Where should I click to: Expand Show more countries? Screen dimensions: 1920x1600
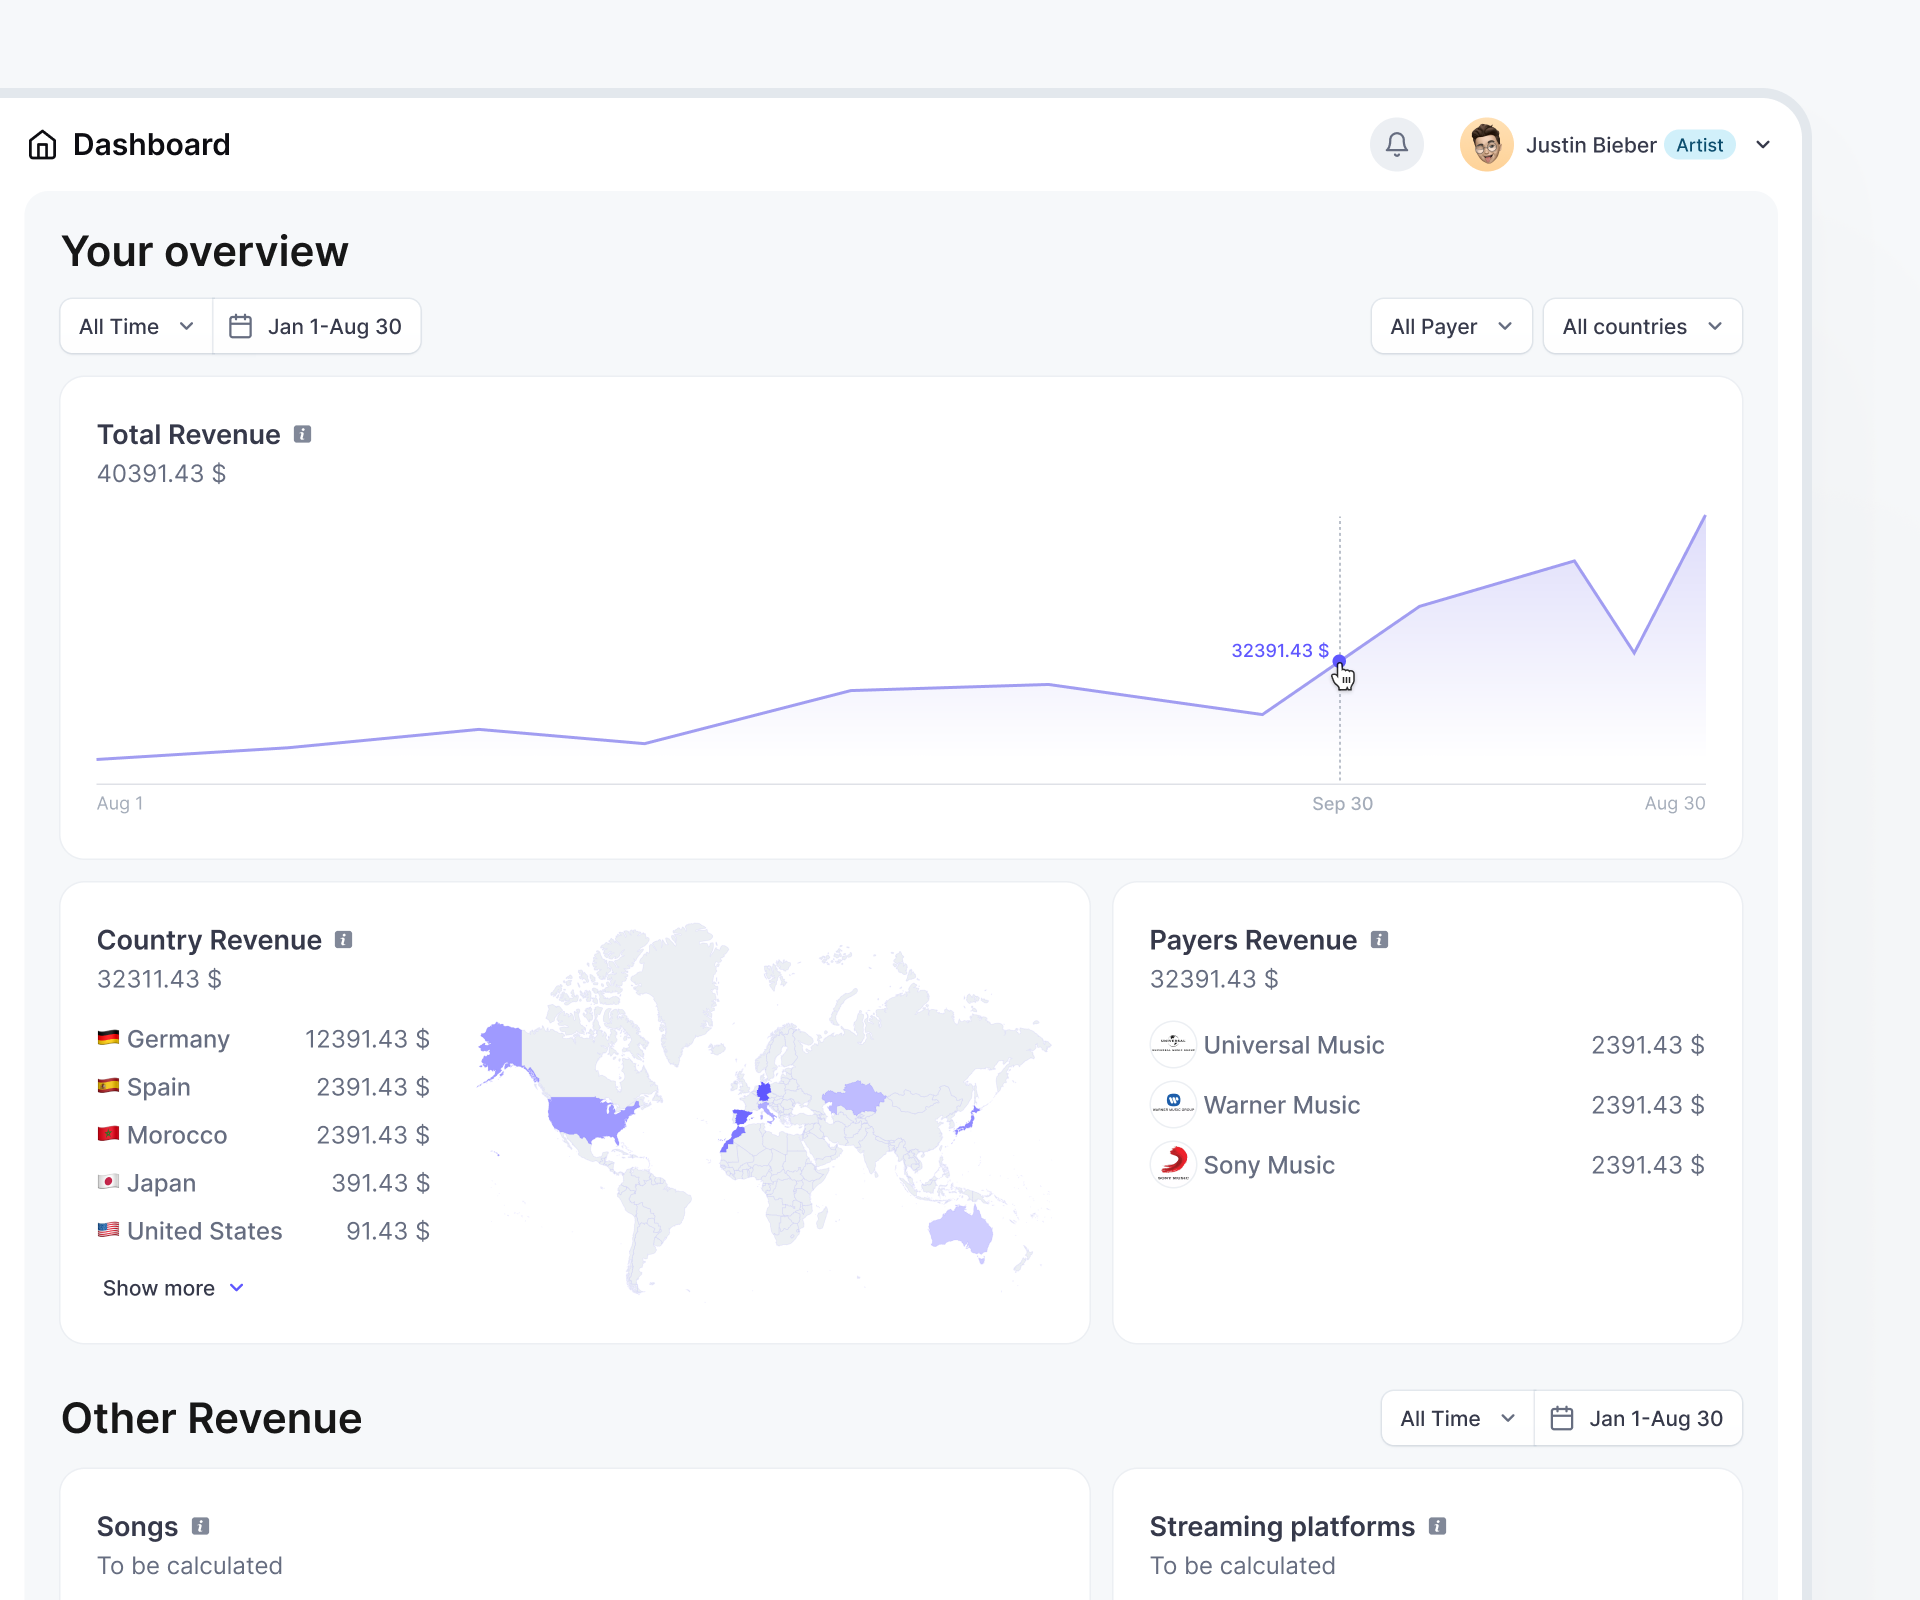(173, 1288)
